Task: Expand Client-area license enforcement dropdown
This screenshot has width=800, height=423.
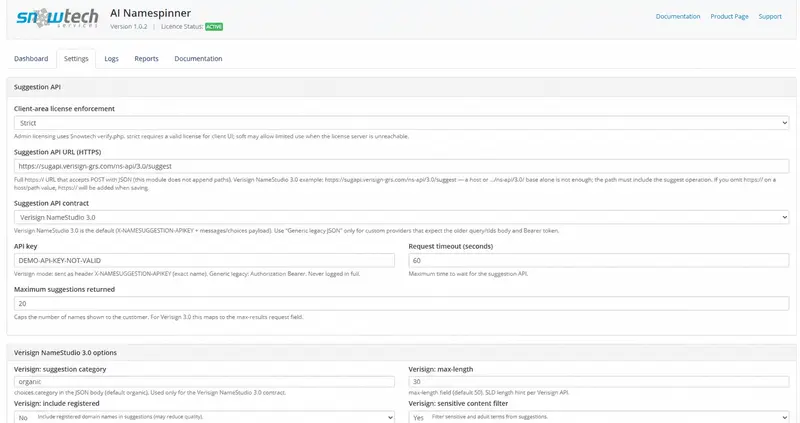Action: pos(402,123)
